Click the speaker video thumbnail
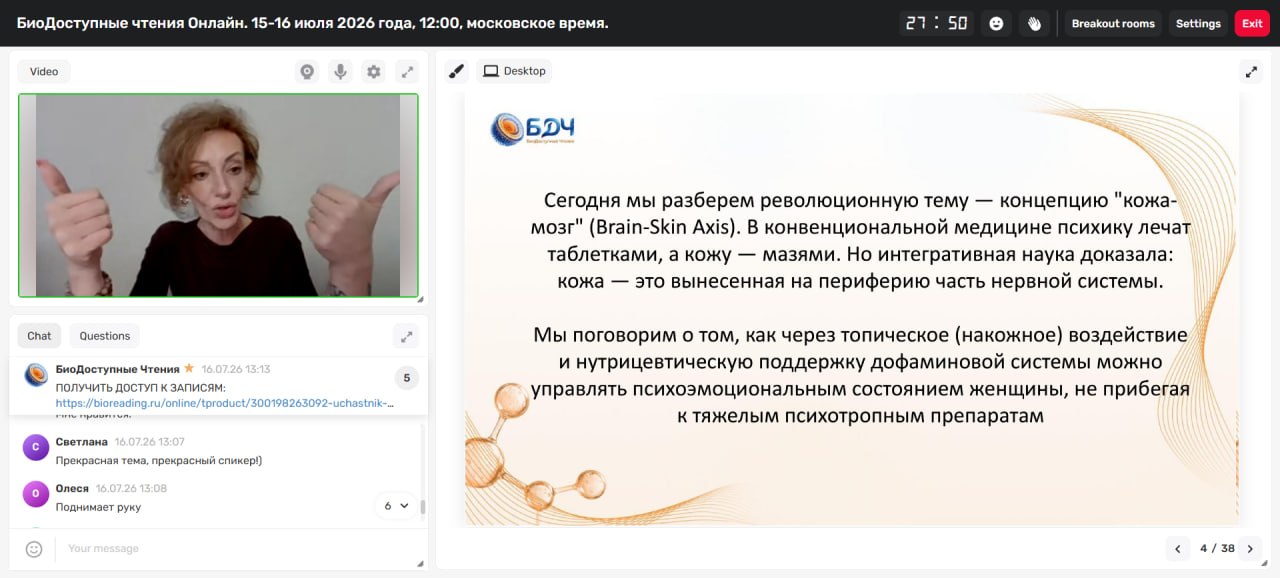Screen dimensions: 1280x578 tap(218, 195)
